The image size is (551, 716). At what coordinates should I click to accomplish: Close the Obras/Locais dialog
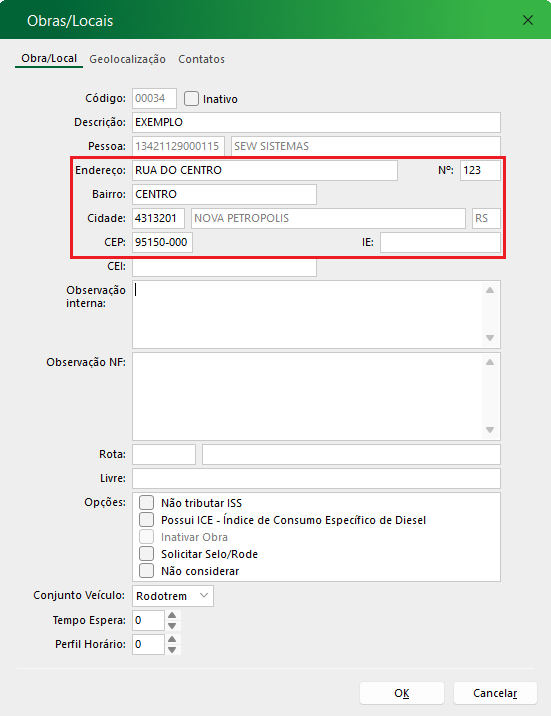click(x=528, y=20)
